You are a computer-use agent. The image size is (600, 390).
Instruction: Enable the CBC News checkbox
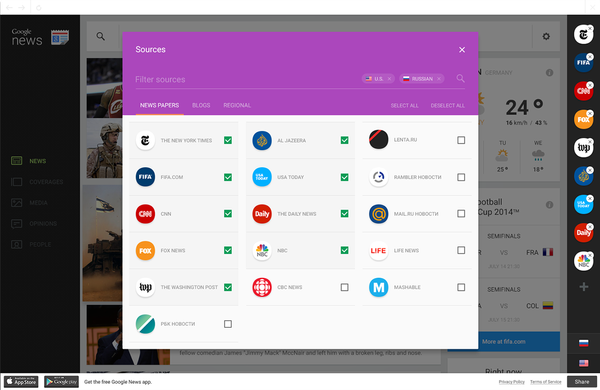pyautogui.click(x=344, y=287)
